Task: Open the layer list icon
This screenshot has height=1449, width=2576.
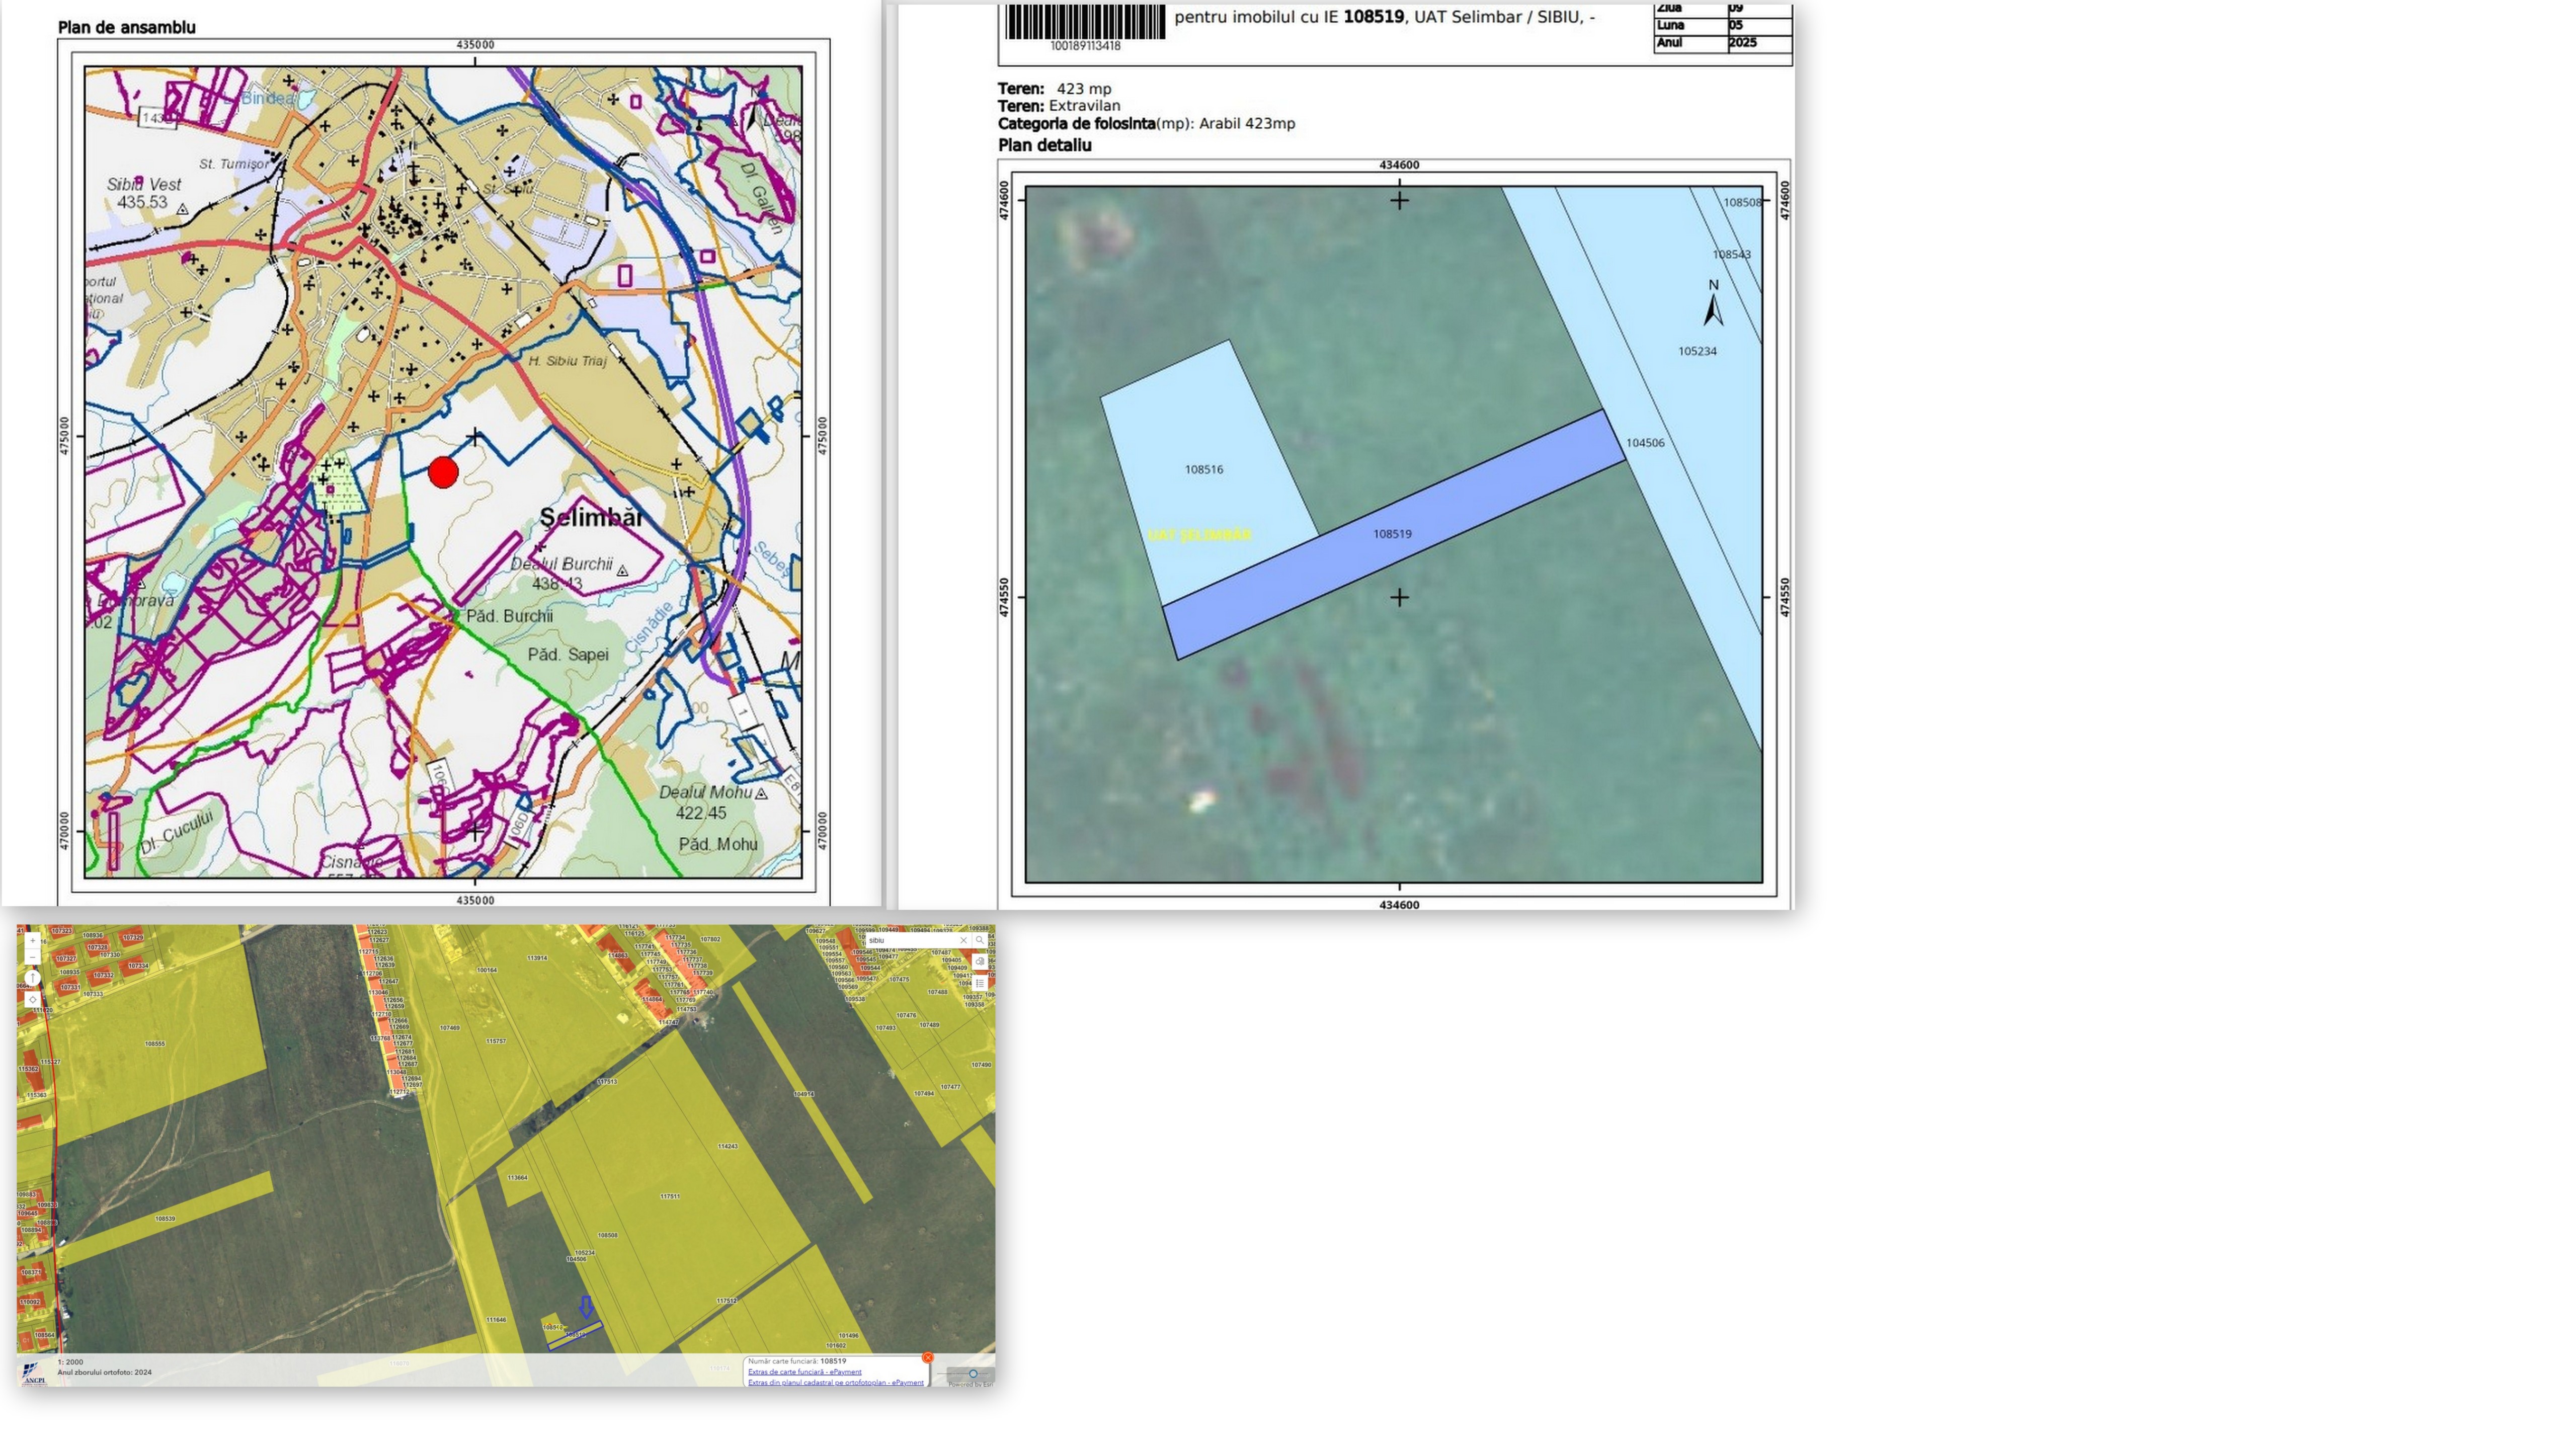Action: pyautogui.click(x=980, y=983)
